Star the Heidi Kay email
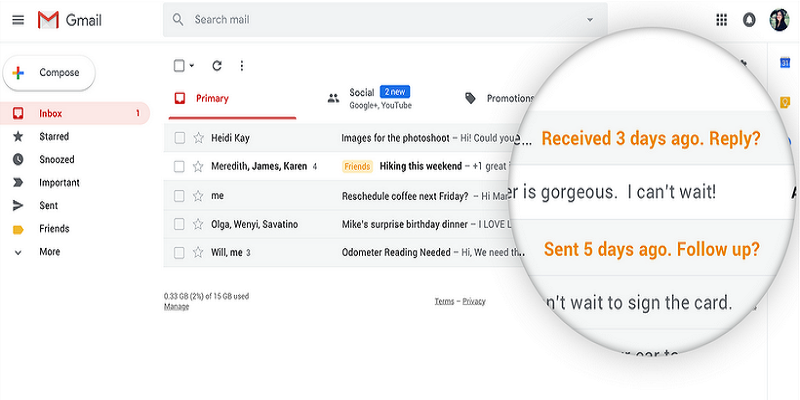800x400 pixels. 198,138
